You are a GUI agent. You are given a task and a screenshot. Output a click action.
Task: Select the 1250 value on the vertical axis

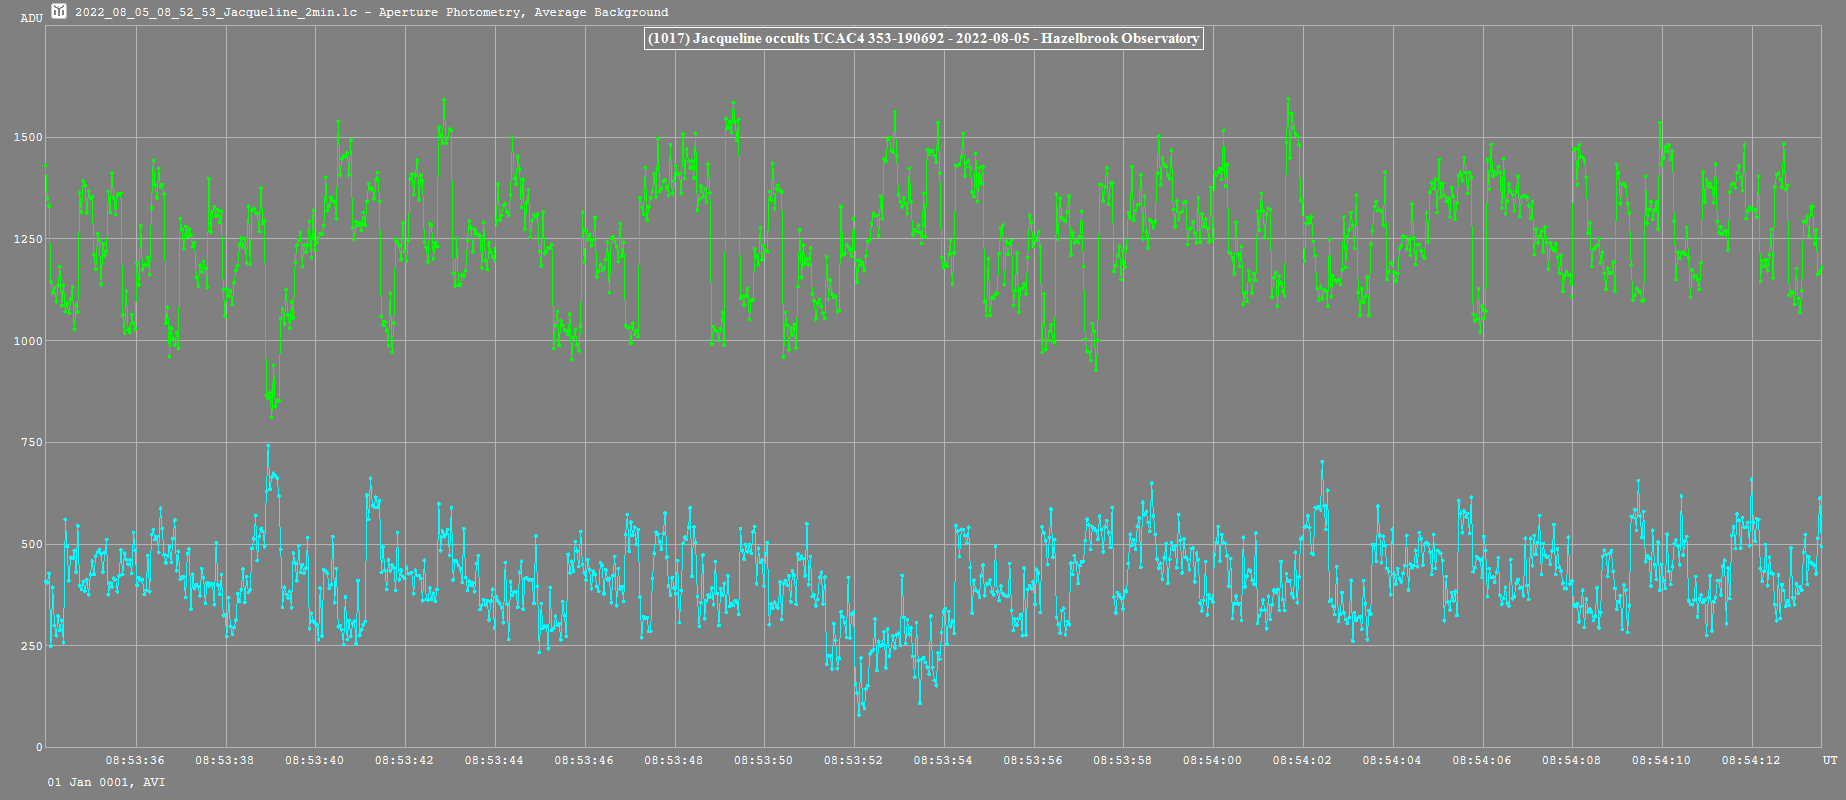[29, 239]
